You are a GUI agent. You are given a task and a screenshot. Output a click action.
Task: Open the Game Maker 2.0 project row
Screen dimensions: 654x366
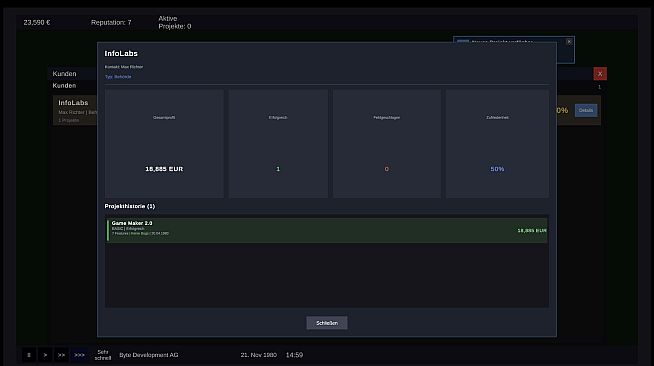pyautogui.click(x=327, y=230)
